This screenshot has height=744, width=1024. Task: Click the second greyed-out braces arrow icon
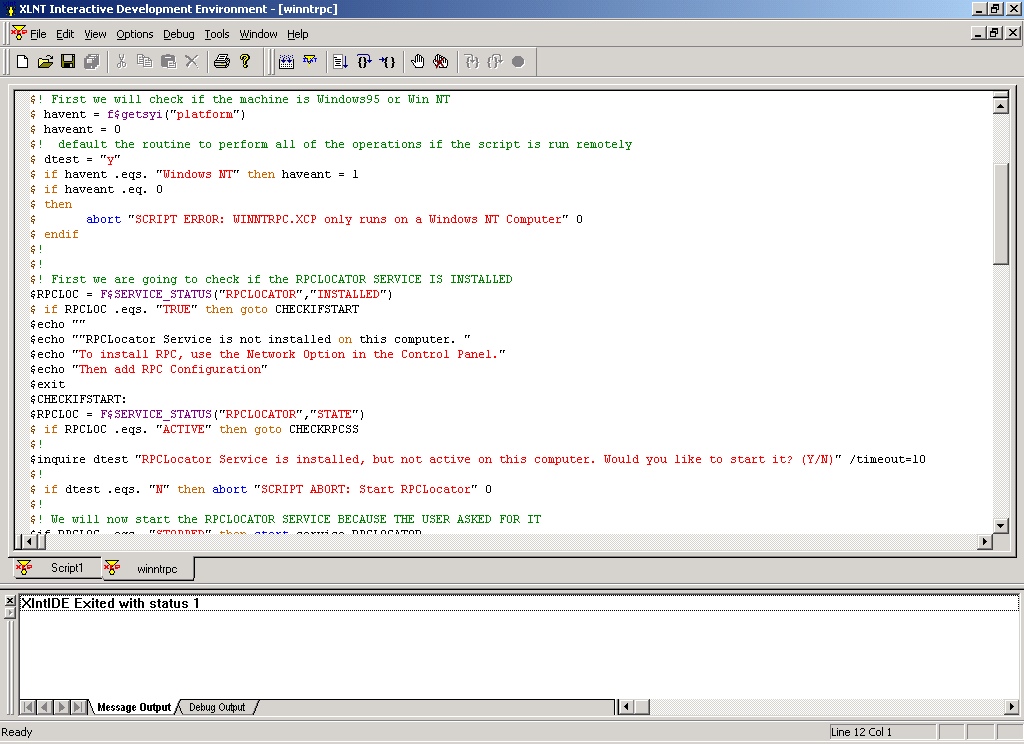tap(495, 61)
